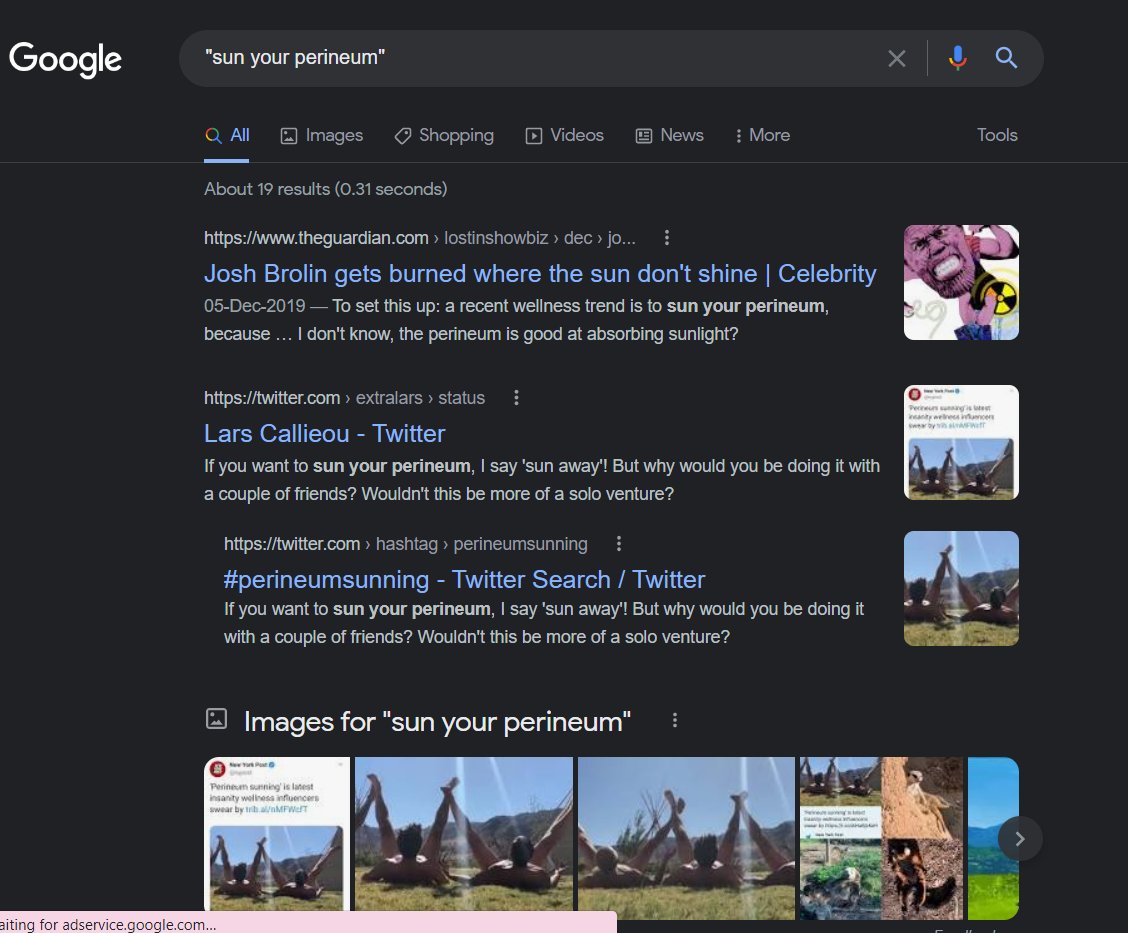Switch to the News tab

(x=670, y=135)
